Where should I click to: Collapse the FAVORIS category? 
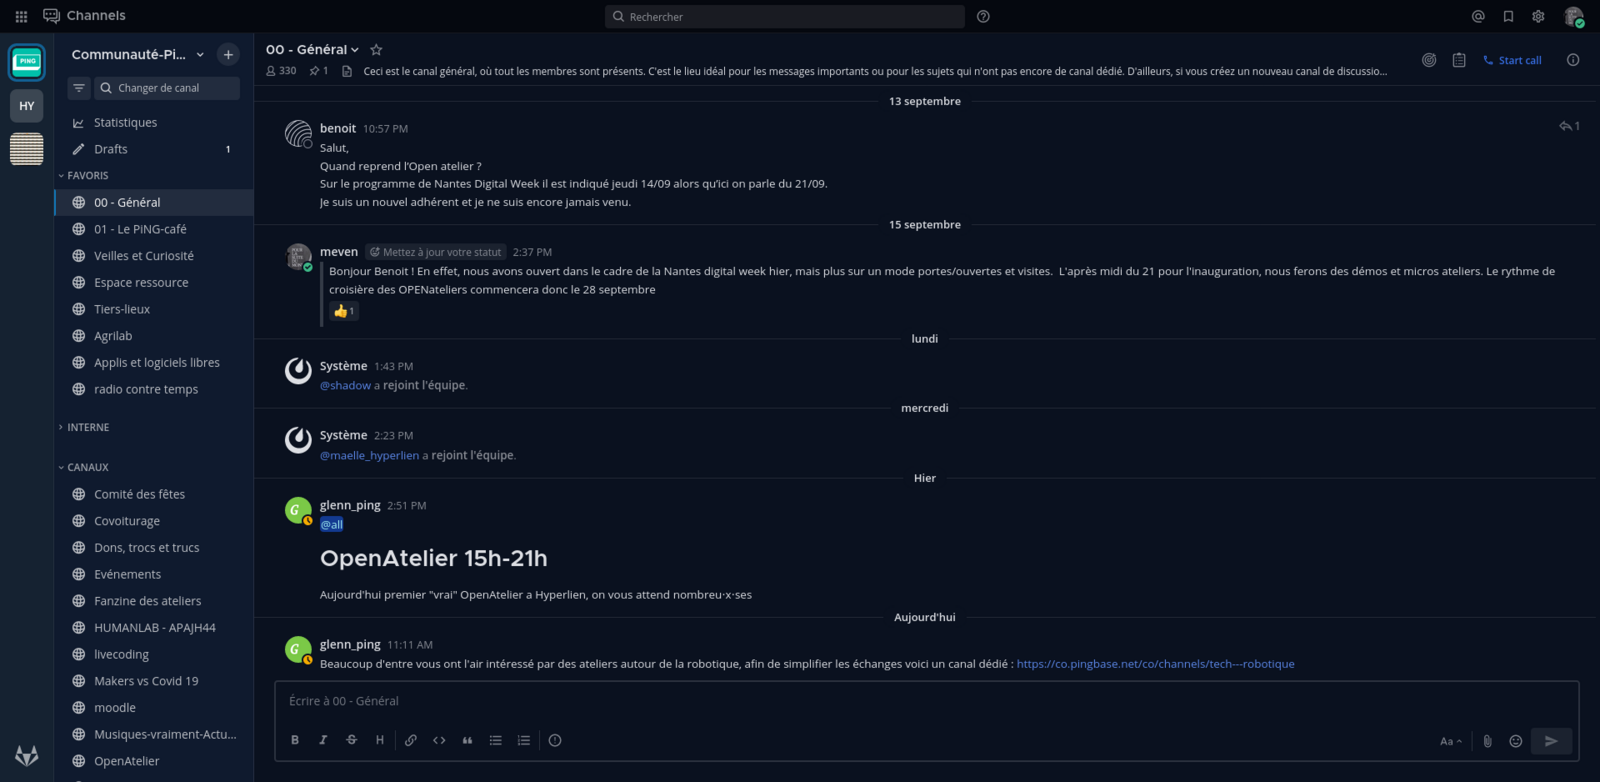[87, 175]
